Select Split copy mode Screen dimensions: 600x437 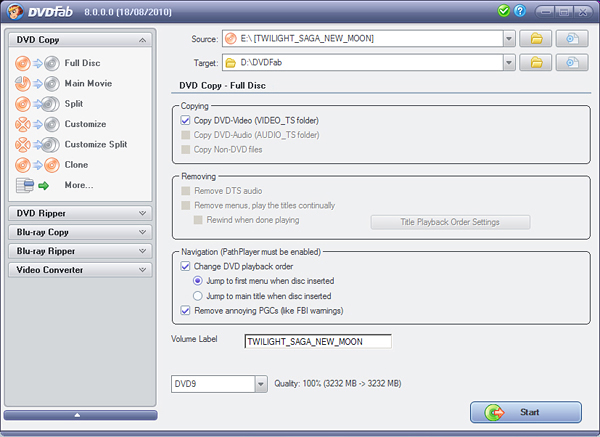(74, 104)
